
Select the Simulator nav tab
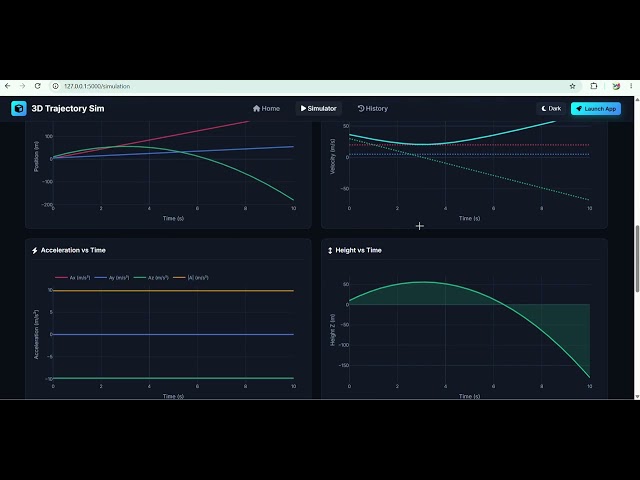pos(318,109)
